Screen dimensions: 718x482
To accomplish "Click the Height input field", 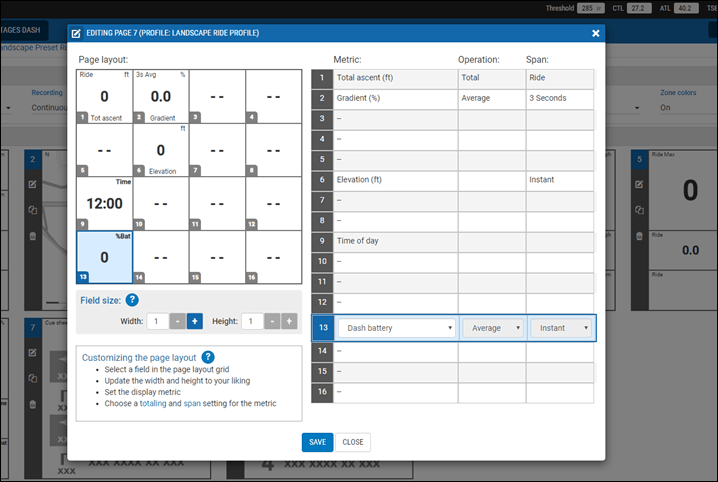I will click(252, 321).
